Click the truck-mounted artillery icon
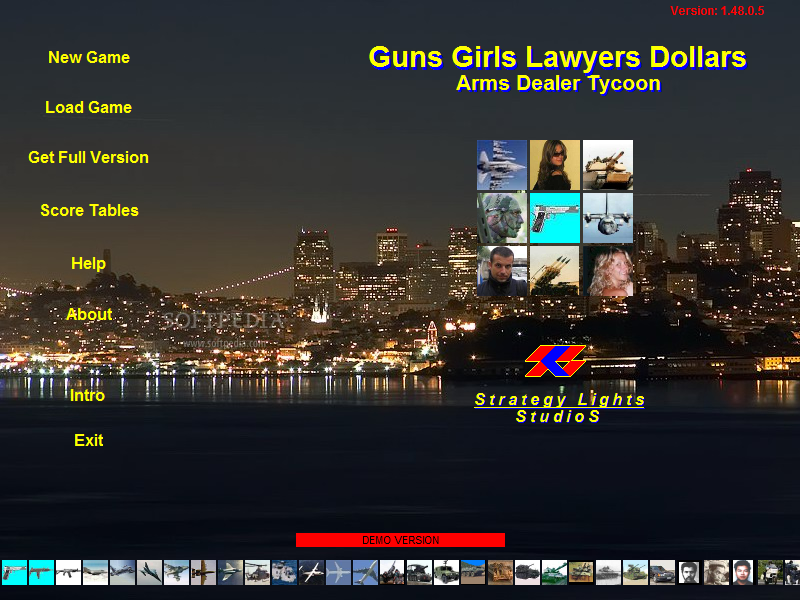 420,572
